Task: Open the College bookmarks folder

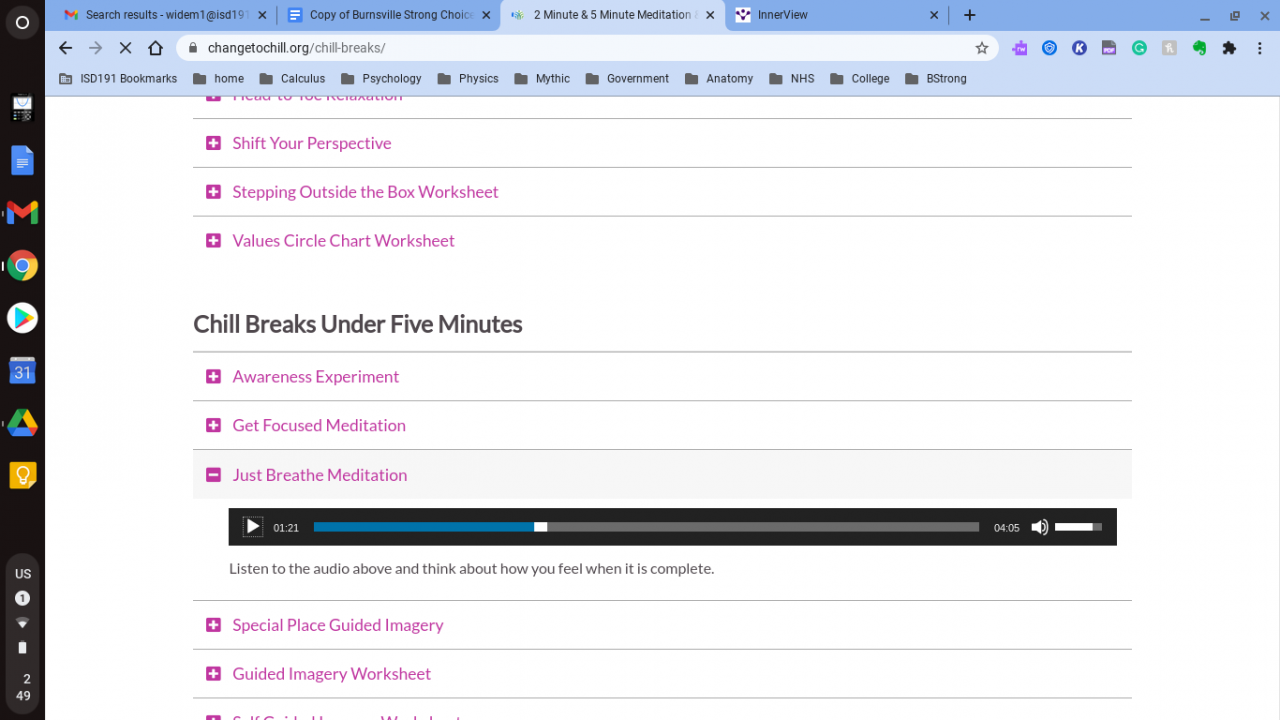Action: pyautogui.click(x=859, y=79)
